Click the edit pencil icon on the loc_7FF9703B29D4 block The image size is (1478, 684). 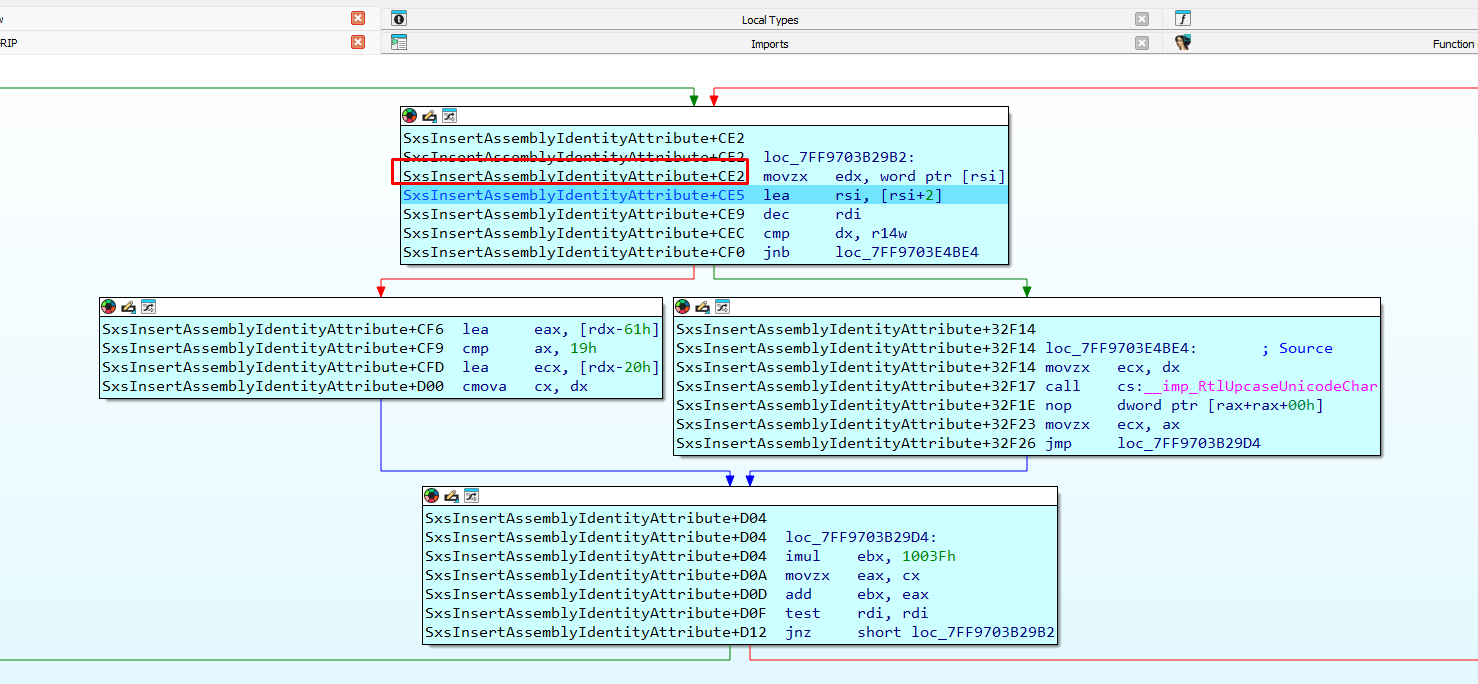[x=451, y=496]
